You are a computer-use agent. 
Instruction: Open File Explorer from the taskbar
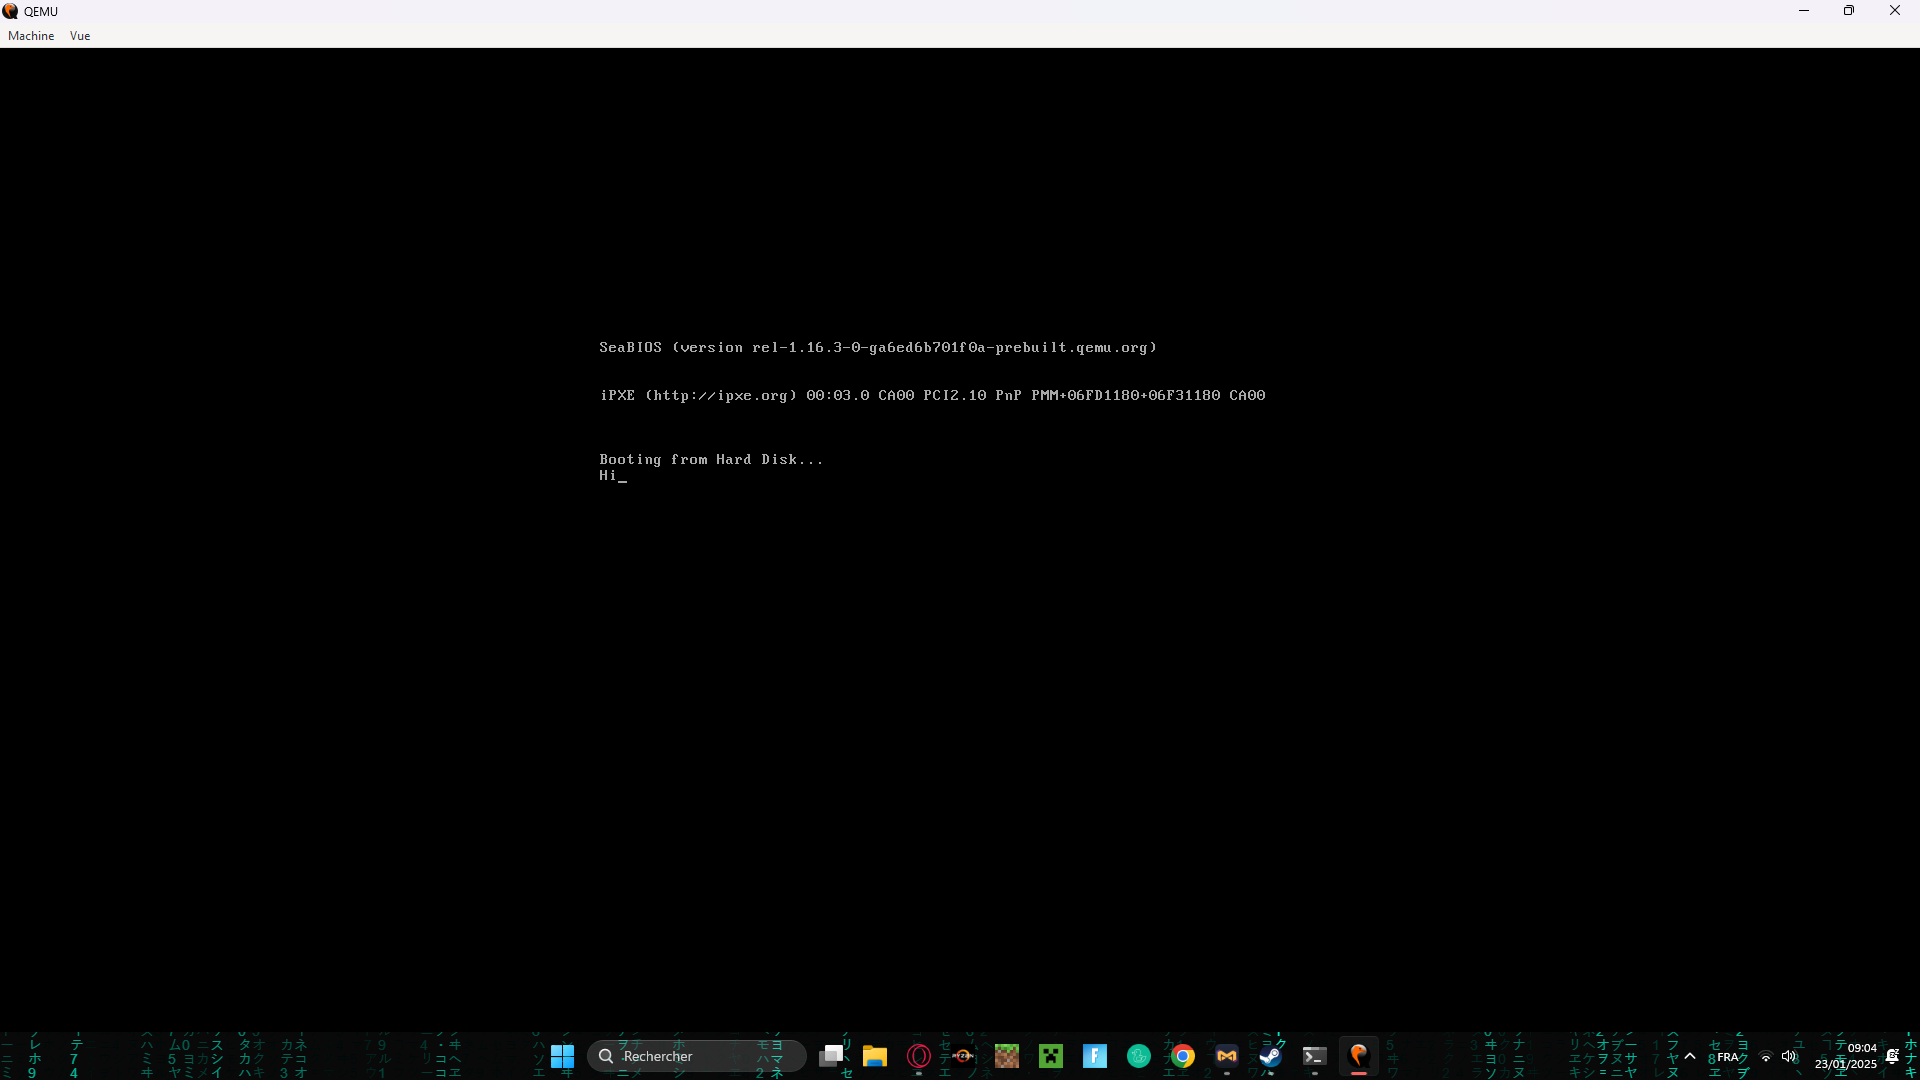point(875,1055)
